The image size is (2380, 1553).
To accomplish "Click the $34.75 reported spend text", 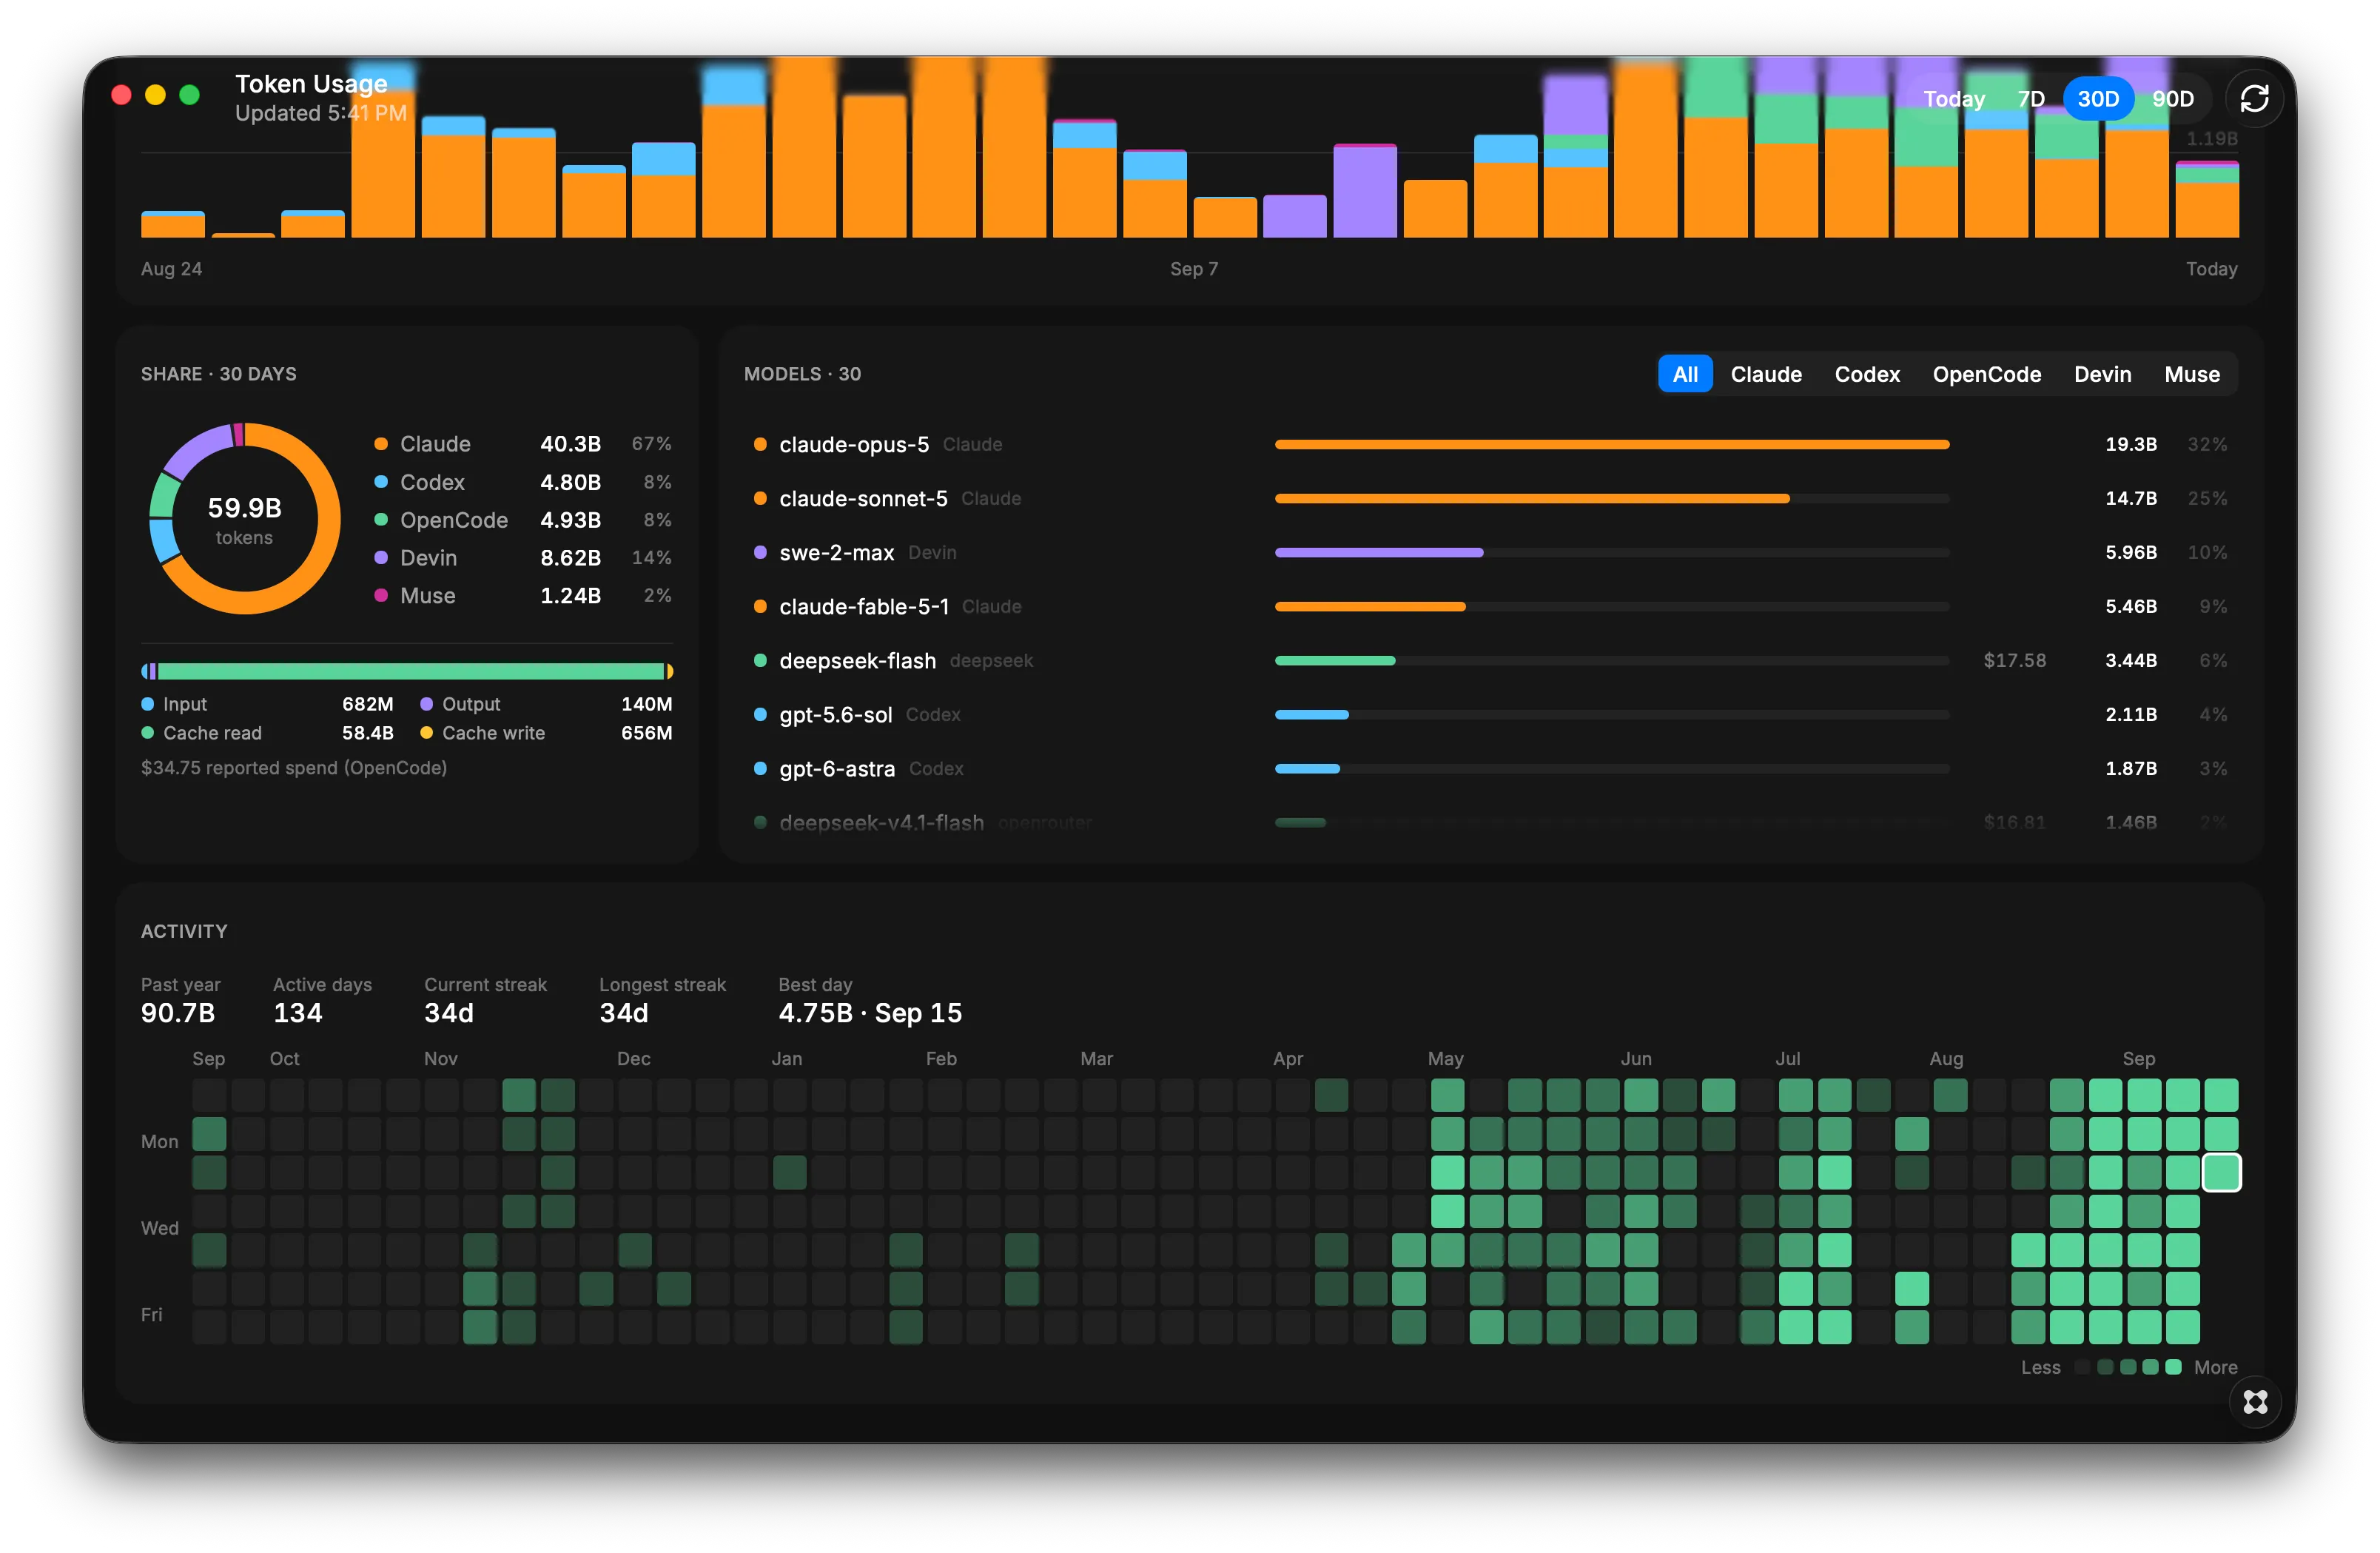I will [x=294, y=768].
